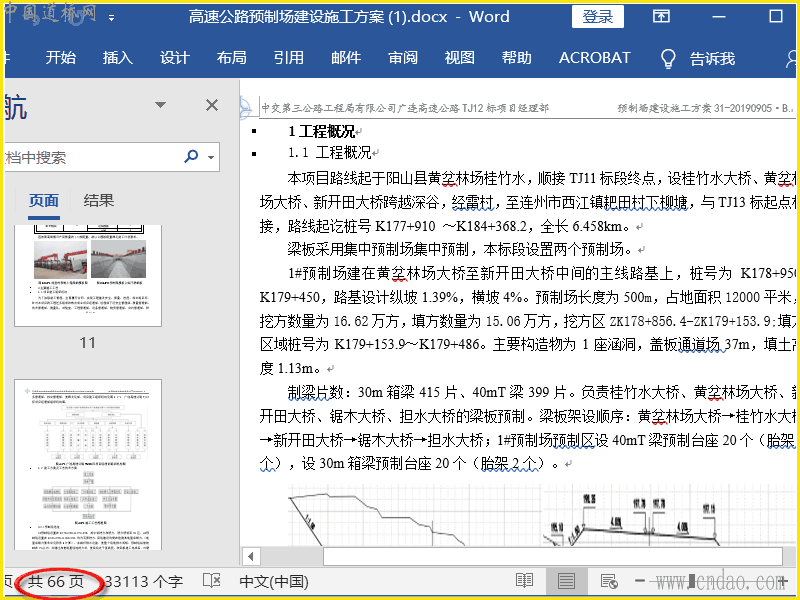Viewport: 800px width, 600px height.
Task: Click the 在文档中搜索 search box
Action: 90,157
